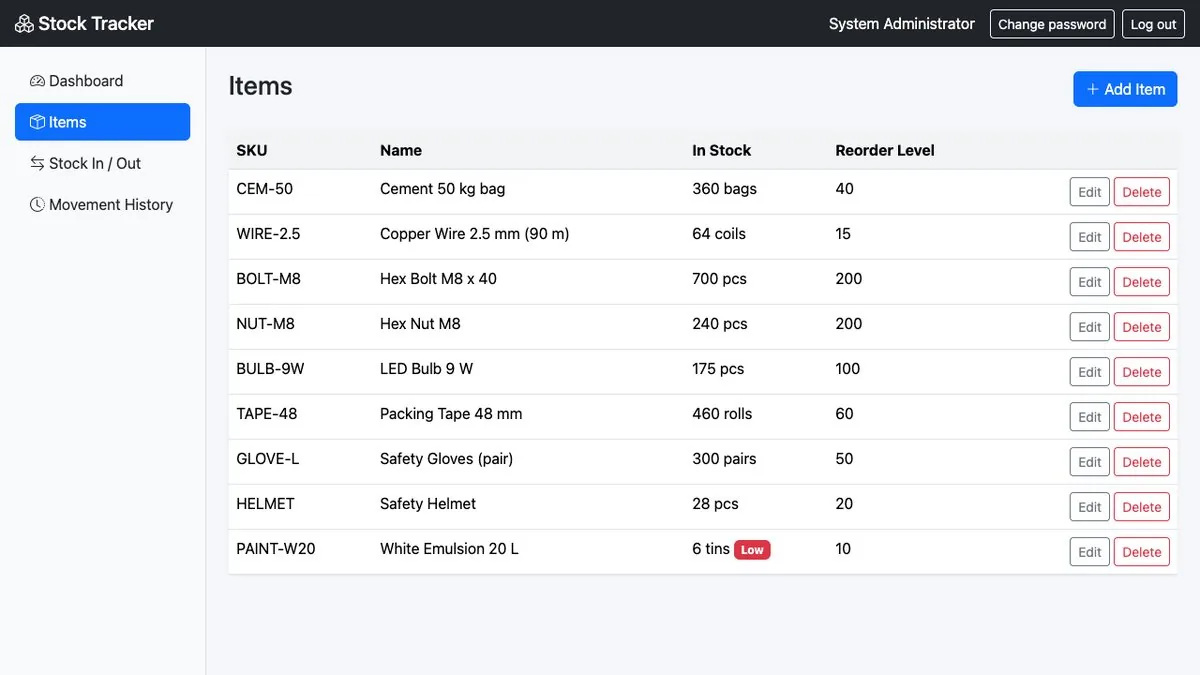Log out of the application
1200x675 pixels.
pyautogui.click(x=1153, y=24)
